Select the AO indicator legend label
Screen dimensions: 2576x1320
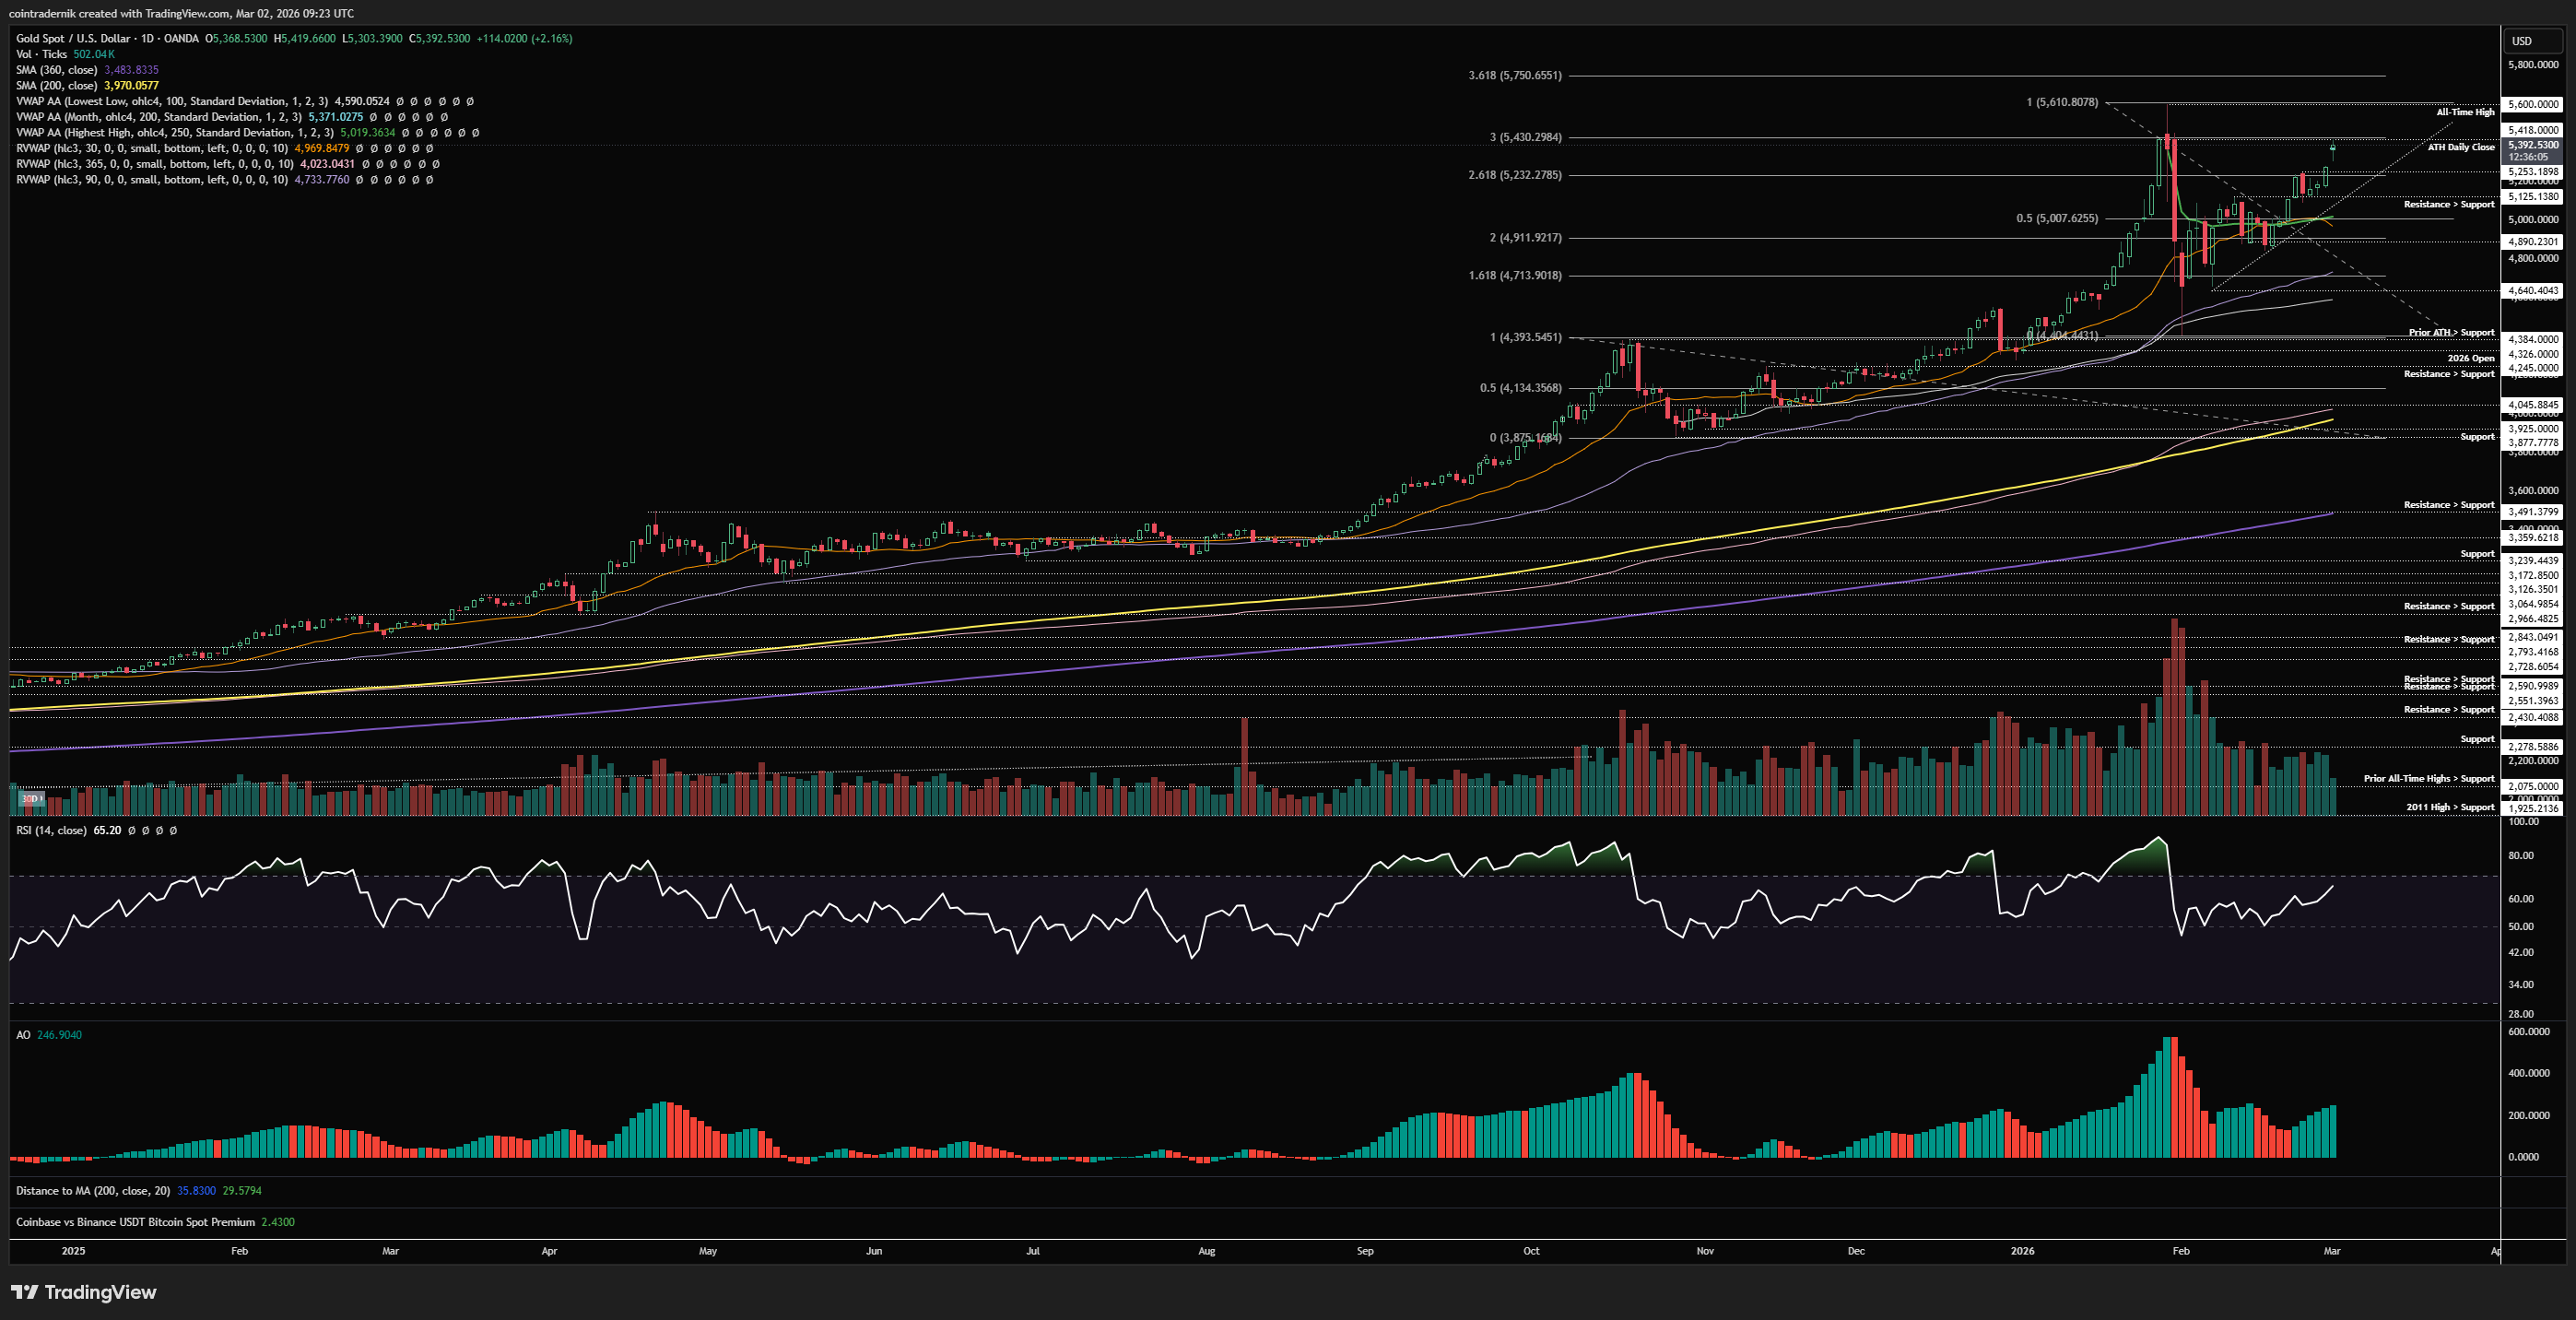pyautogui.click(x=23, y=1035)
